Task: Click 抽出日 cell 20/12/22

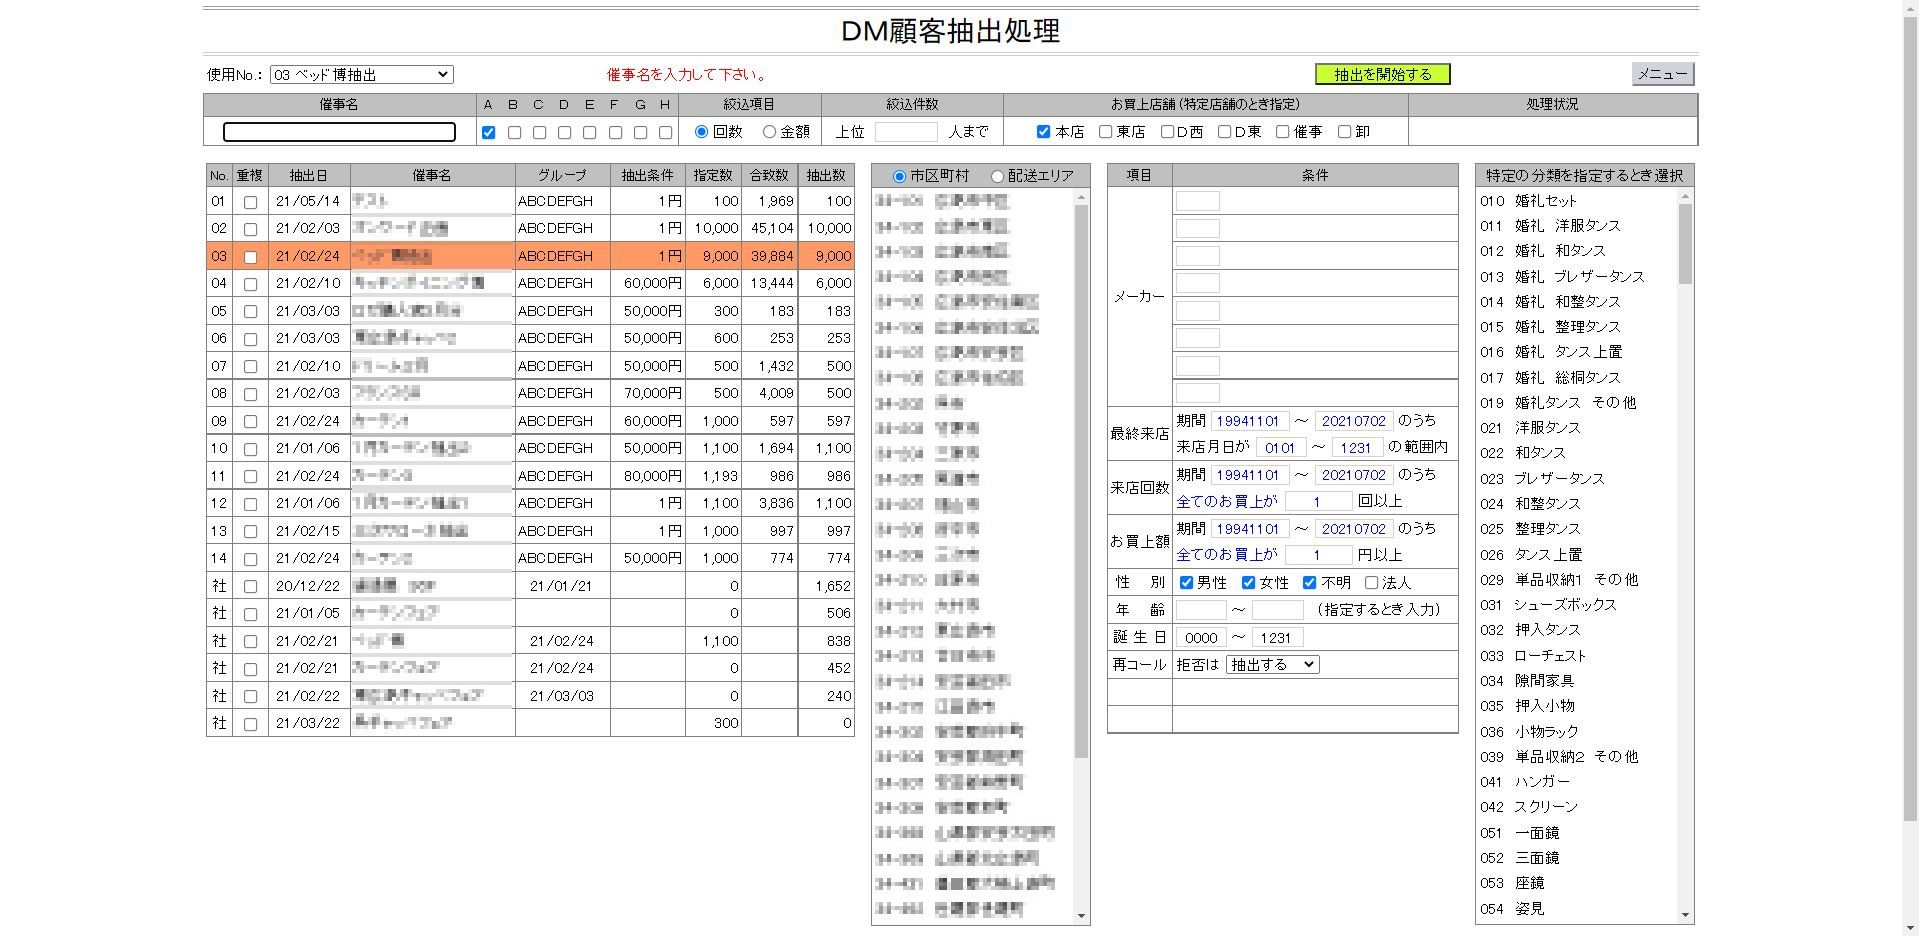Action: pyautogui.click(x=308, y=586)
